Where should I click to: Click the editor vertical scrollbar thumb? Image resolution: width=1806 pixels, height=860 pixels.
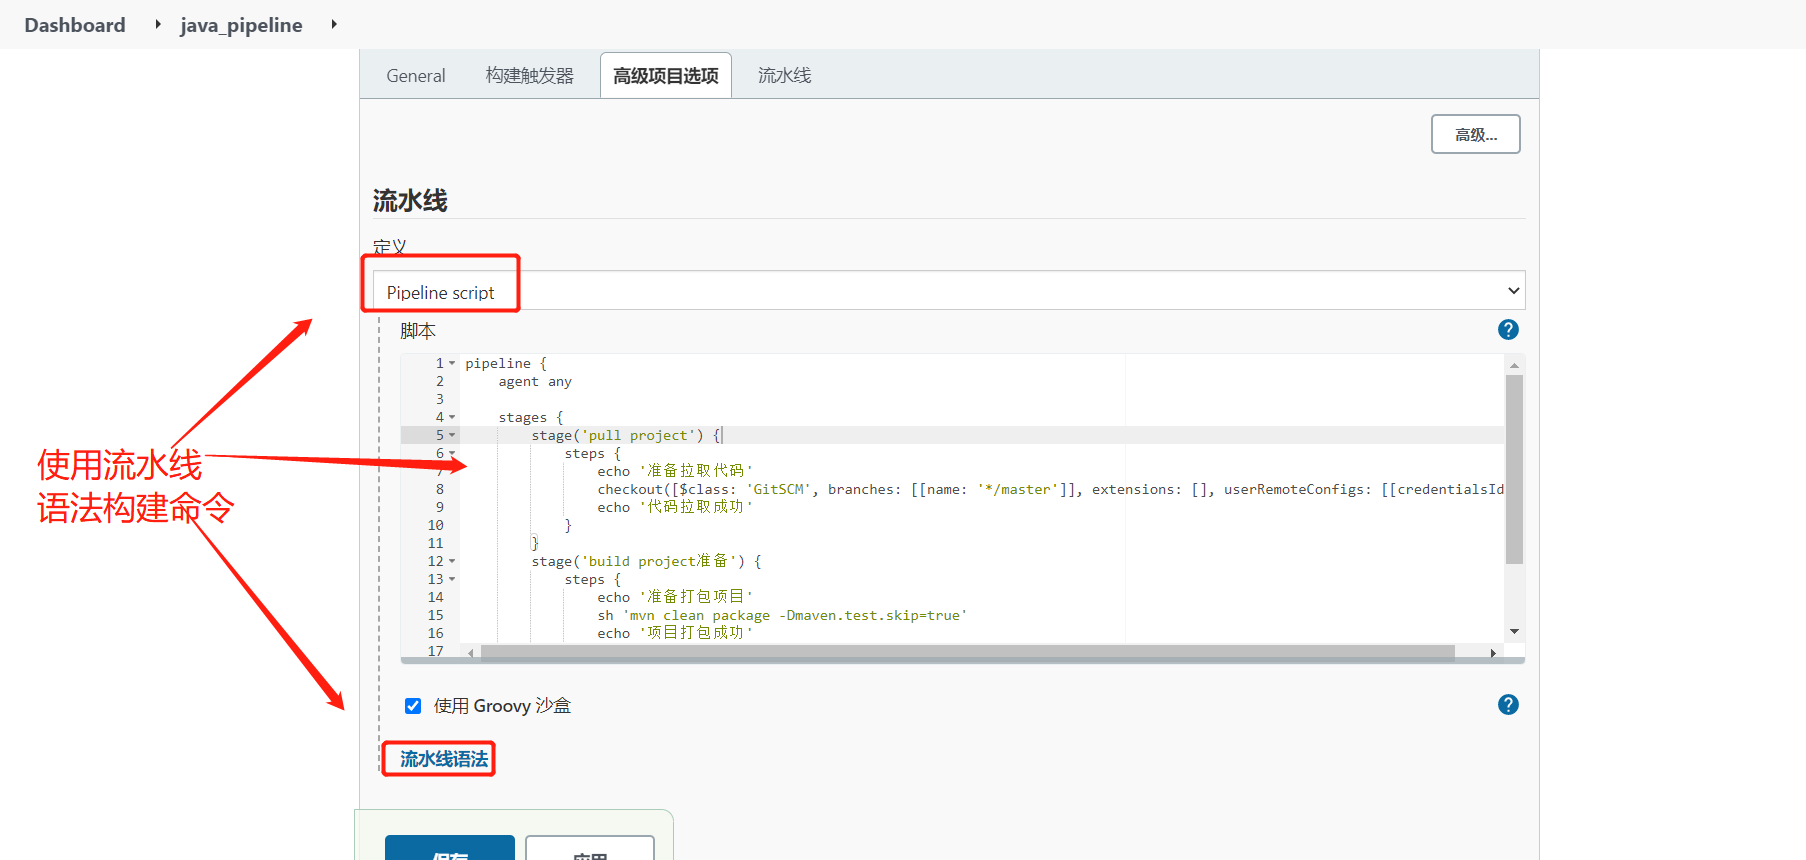(x=1514, y=470)
